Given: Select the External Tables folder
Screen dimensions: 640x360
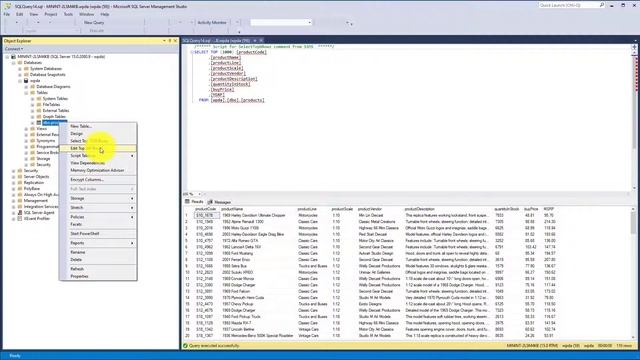Looking at the screenshot, I should 56,111.
